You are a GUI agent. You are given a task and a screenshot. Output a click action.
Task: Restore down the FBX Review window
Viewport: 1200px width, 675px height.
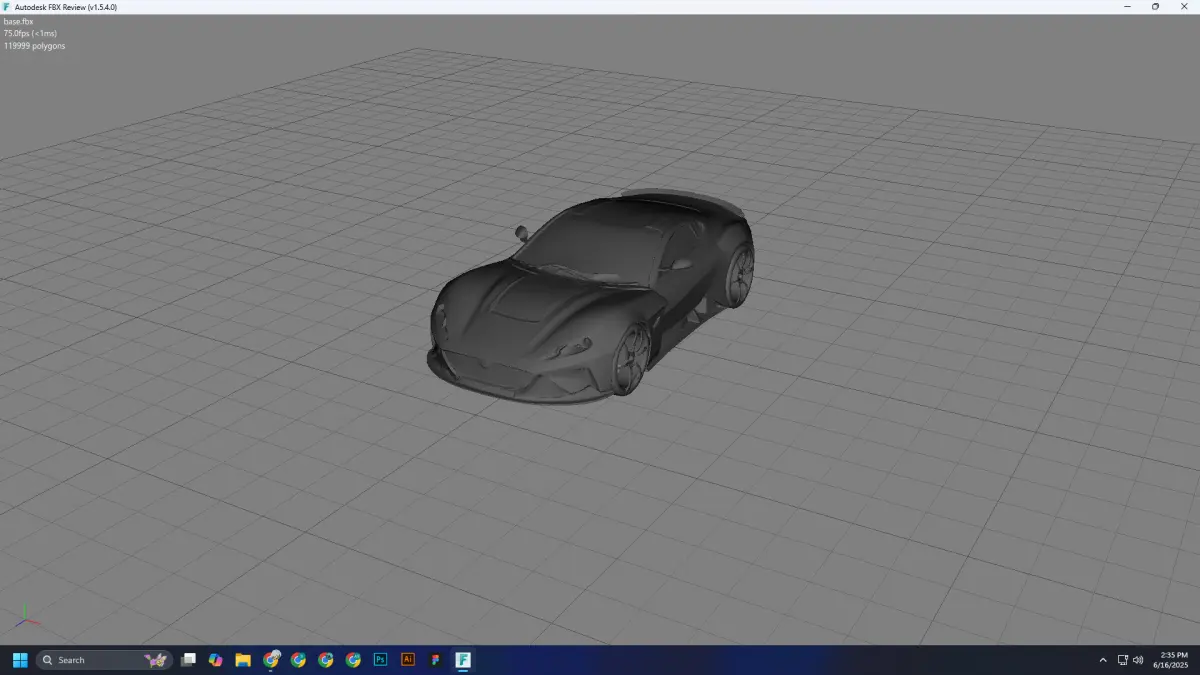(x=1156, y=7)
